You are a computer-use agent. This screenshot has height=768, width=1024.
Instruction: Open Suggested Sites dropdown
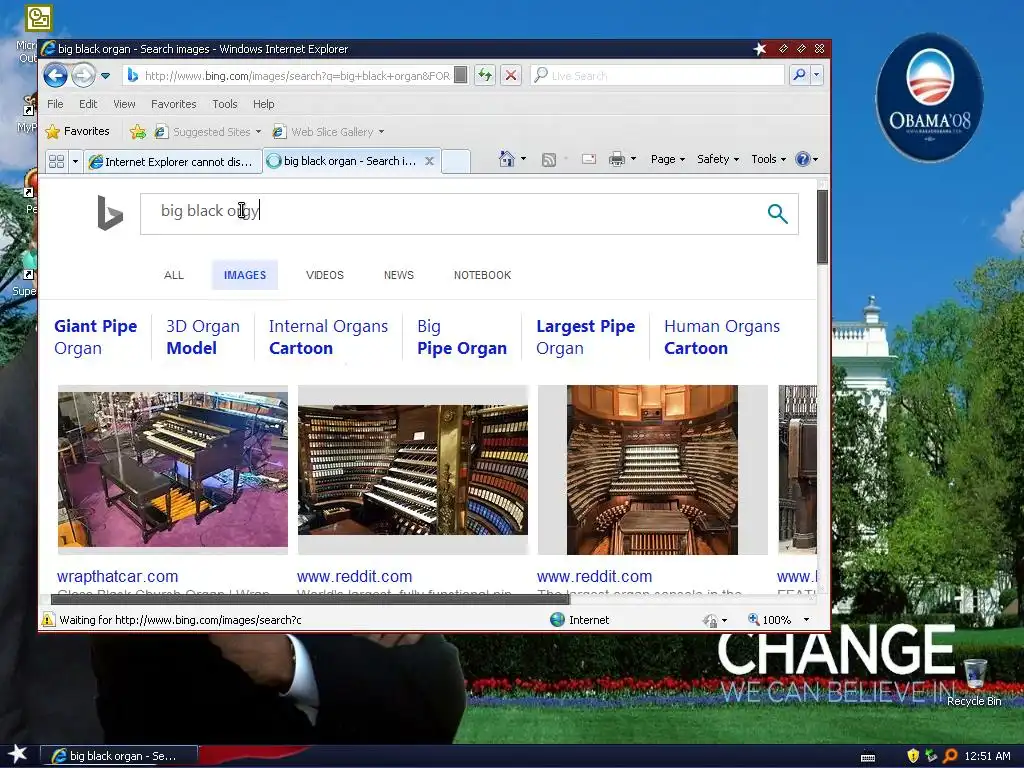click(x=208, y=132)
